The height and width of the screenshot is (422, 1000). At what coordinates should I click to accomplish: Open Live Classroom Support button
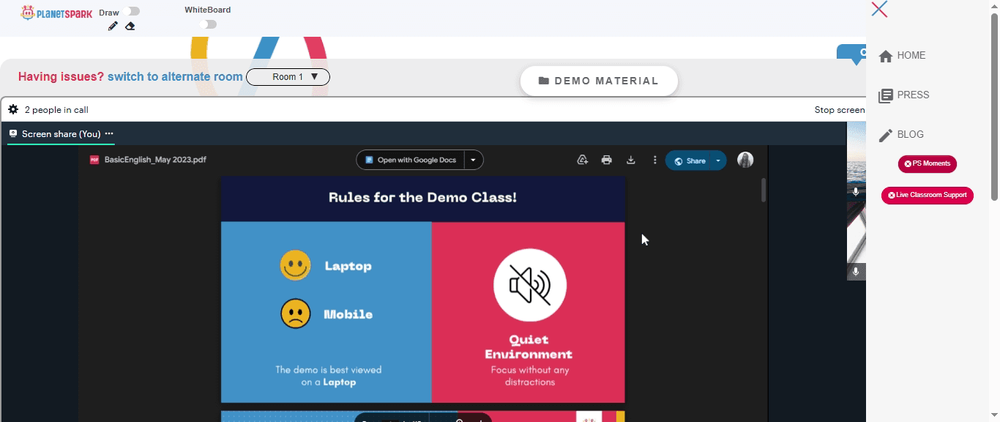[927, 195]
